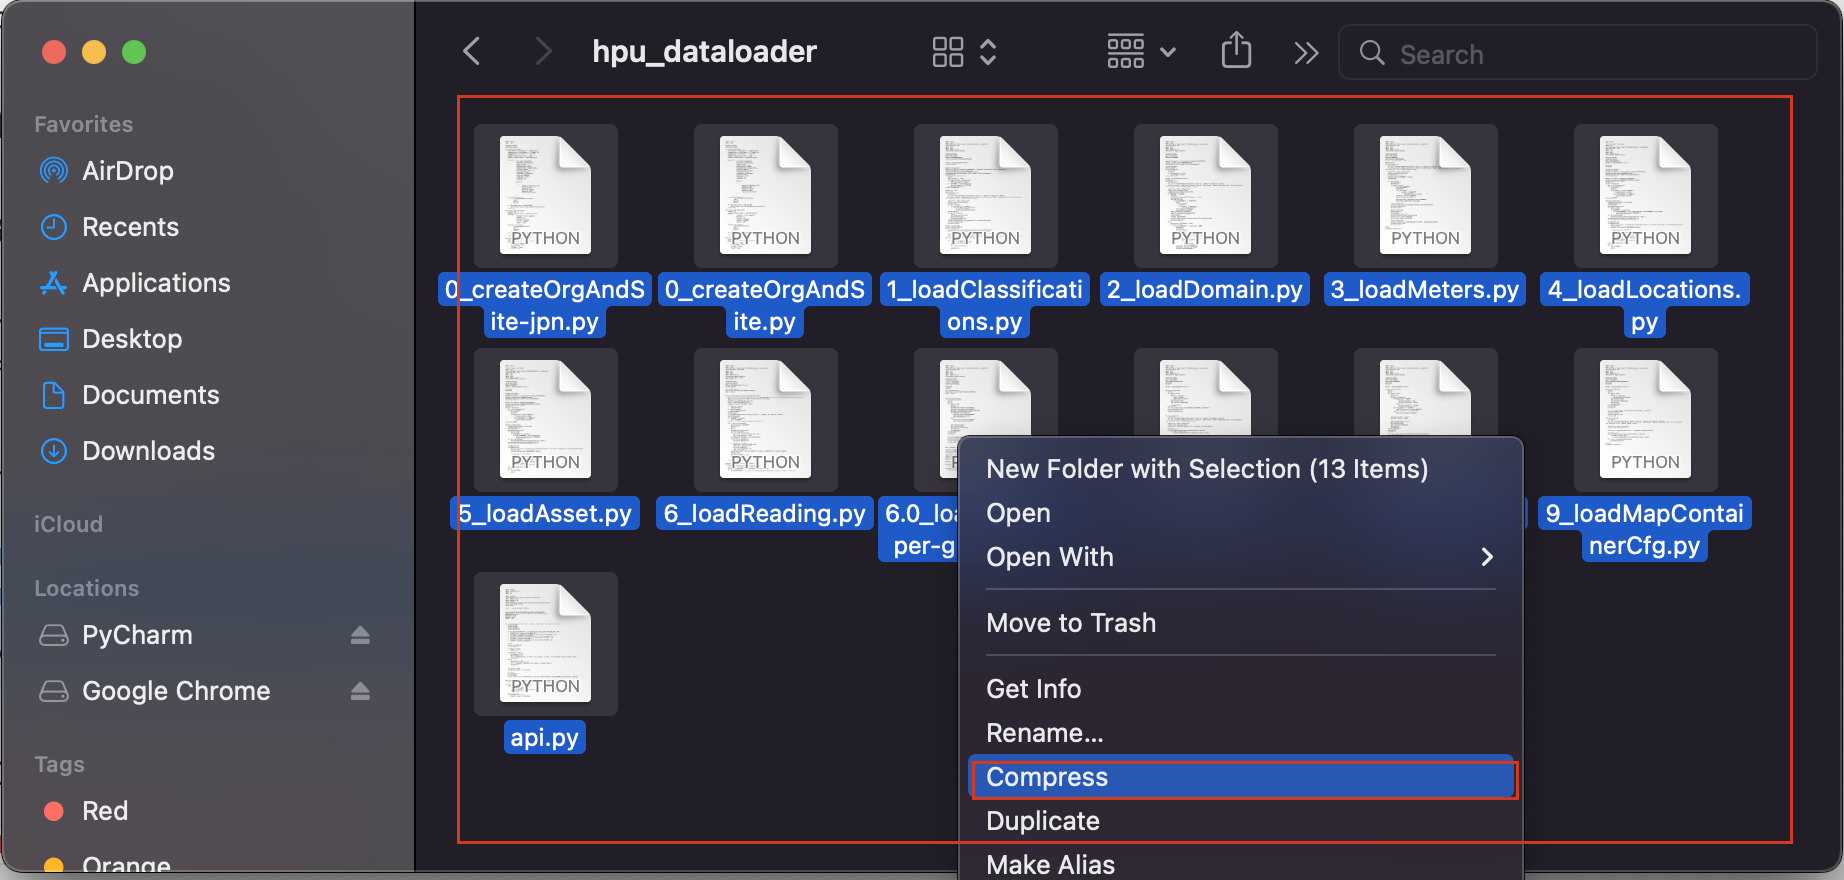This screenshot has height=880, width=1844.
Task: Click the 3_loadMeters.py file name
Action: click(x=1425, y=290)
